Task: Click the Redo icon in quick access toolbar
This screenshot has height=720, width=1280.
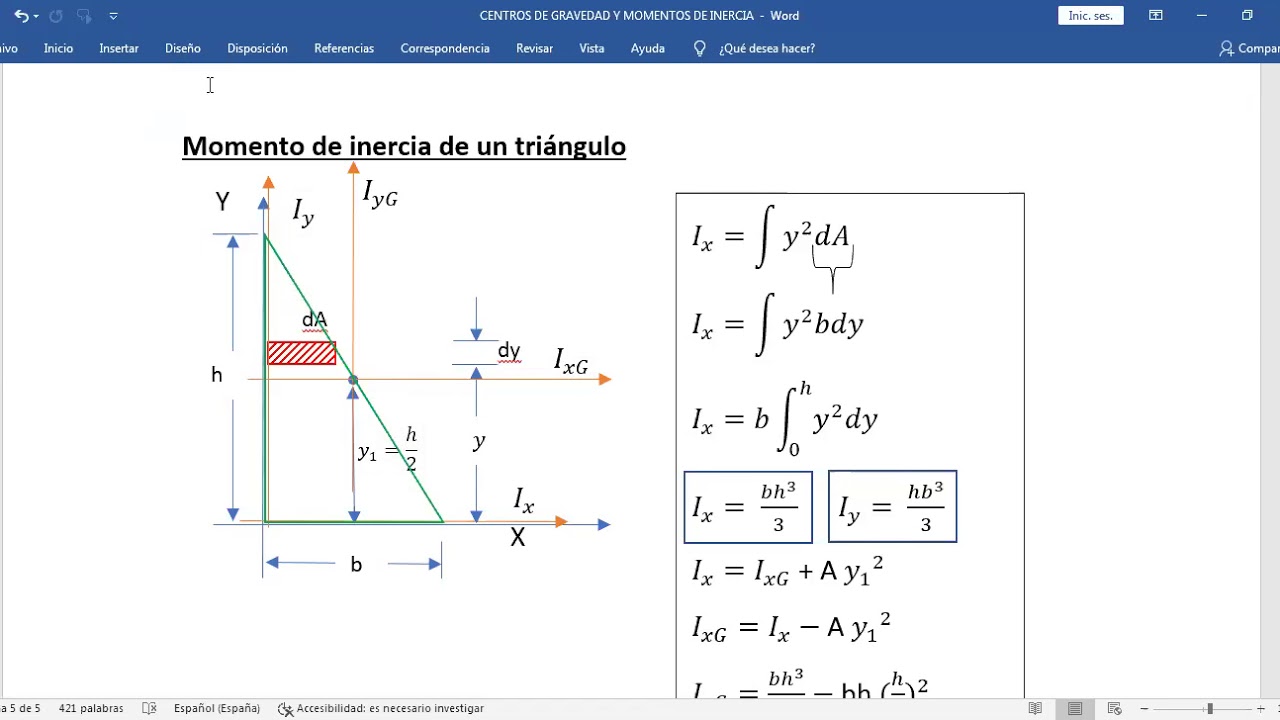Action: tap(56, 16)
